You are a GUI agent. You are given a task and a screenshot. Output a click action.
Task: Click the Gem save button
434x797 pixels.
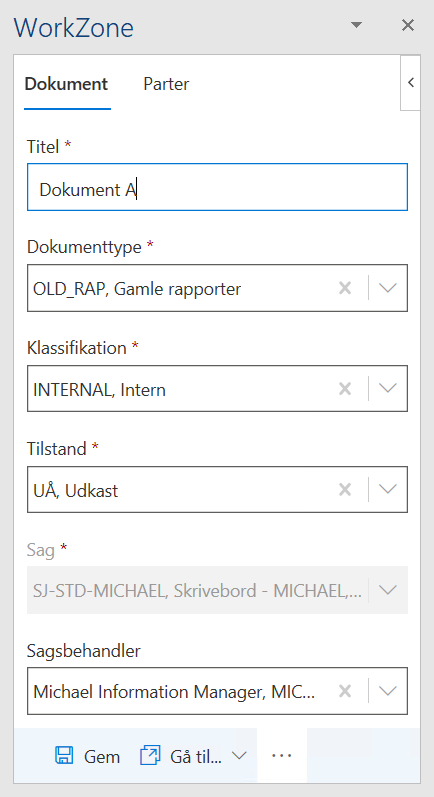[87, 756]
